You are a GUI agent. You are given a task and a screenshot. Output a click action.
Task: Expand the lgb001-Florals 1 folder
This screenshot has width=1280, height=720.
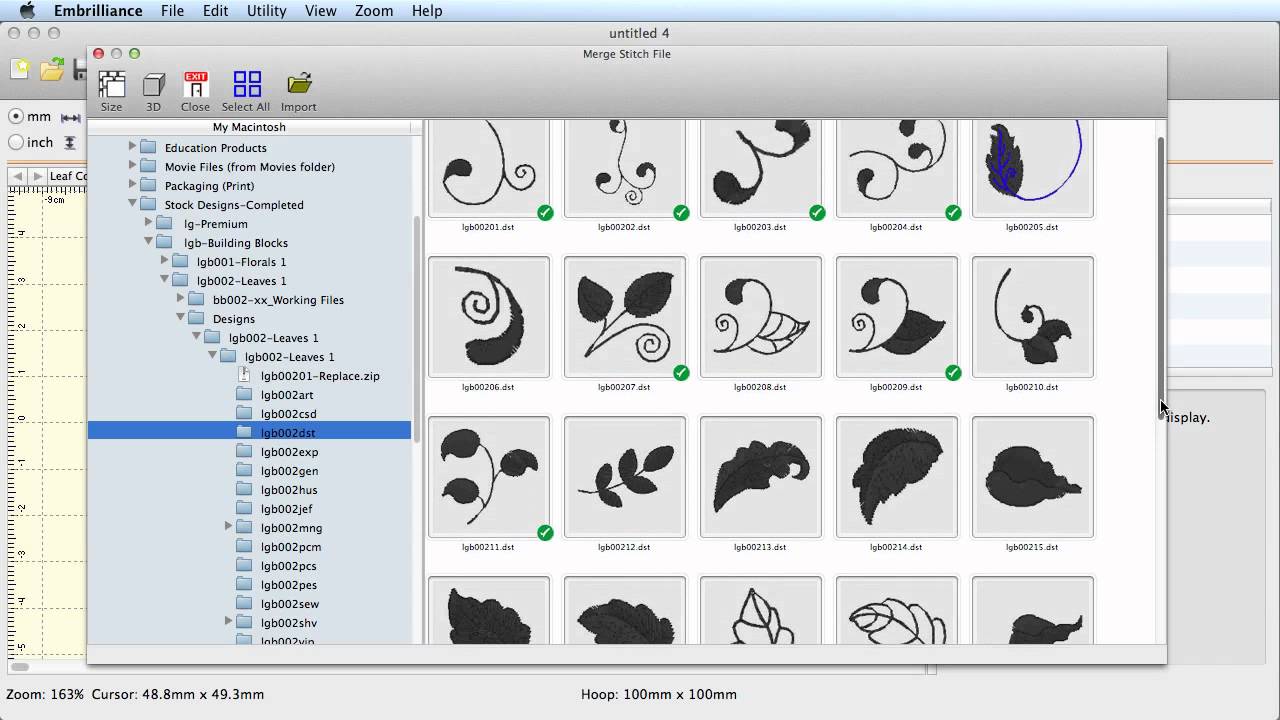pos(164,261)
